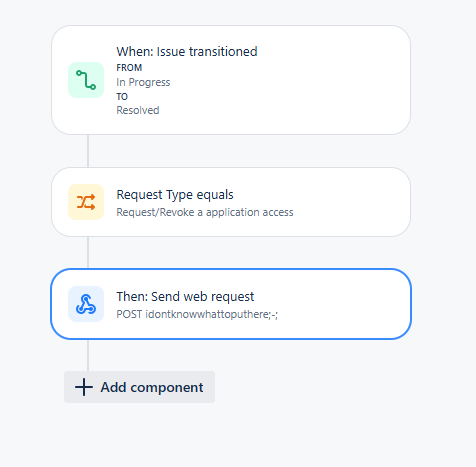Open the 'When: Issue transitioned' trigger title
This screenshot has height=467, width=476.
pyautogui.click(x=187, y=52)
